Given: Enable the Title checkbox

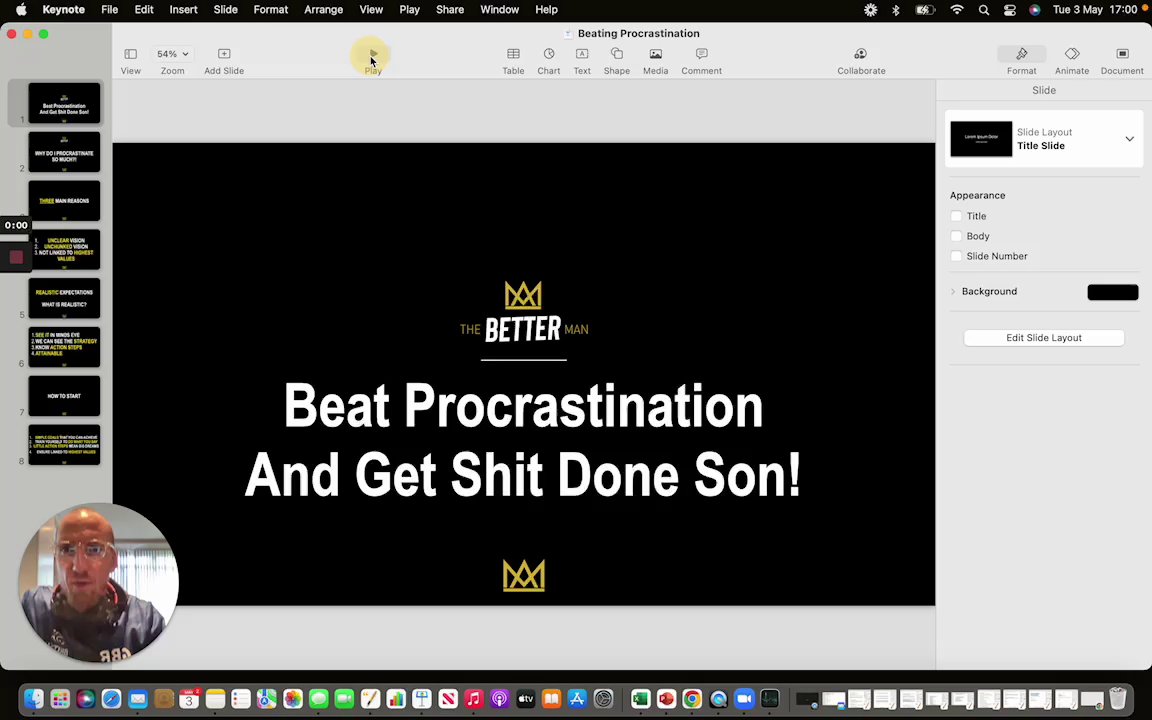Looking at the screenshot, I should [x=956, y=216].
